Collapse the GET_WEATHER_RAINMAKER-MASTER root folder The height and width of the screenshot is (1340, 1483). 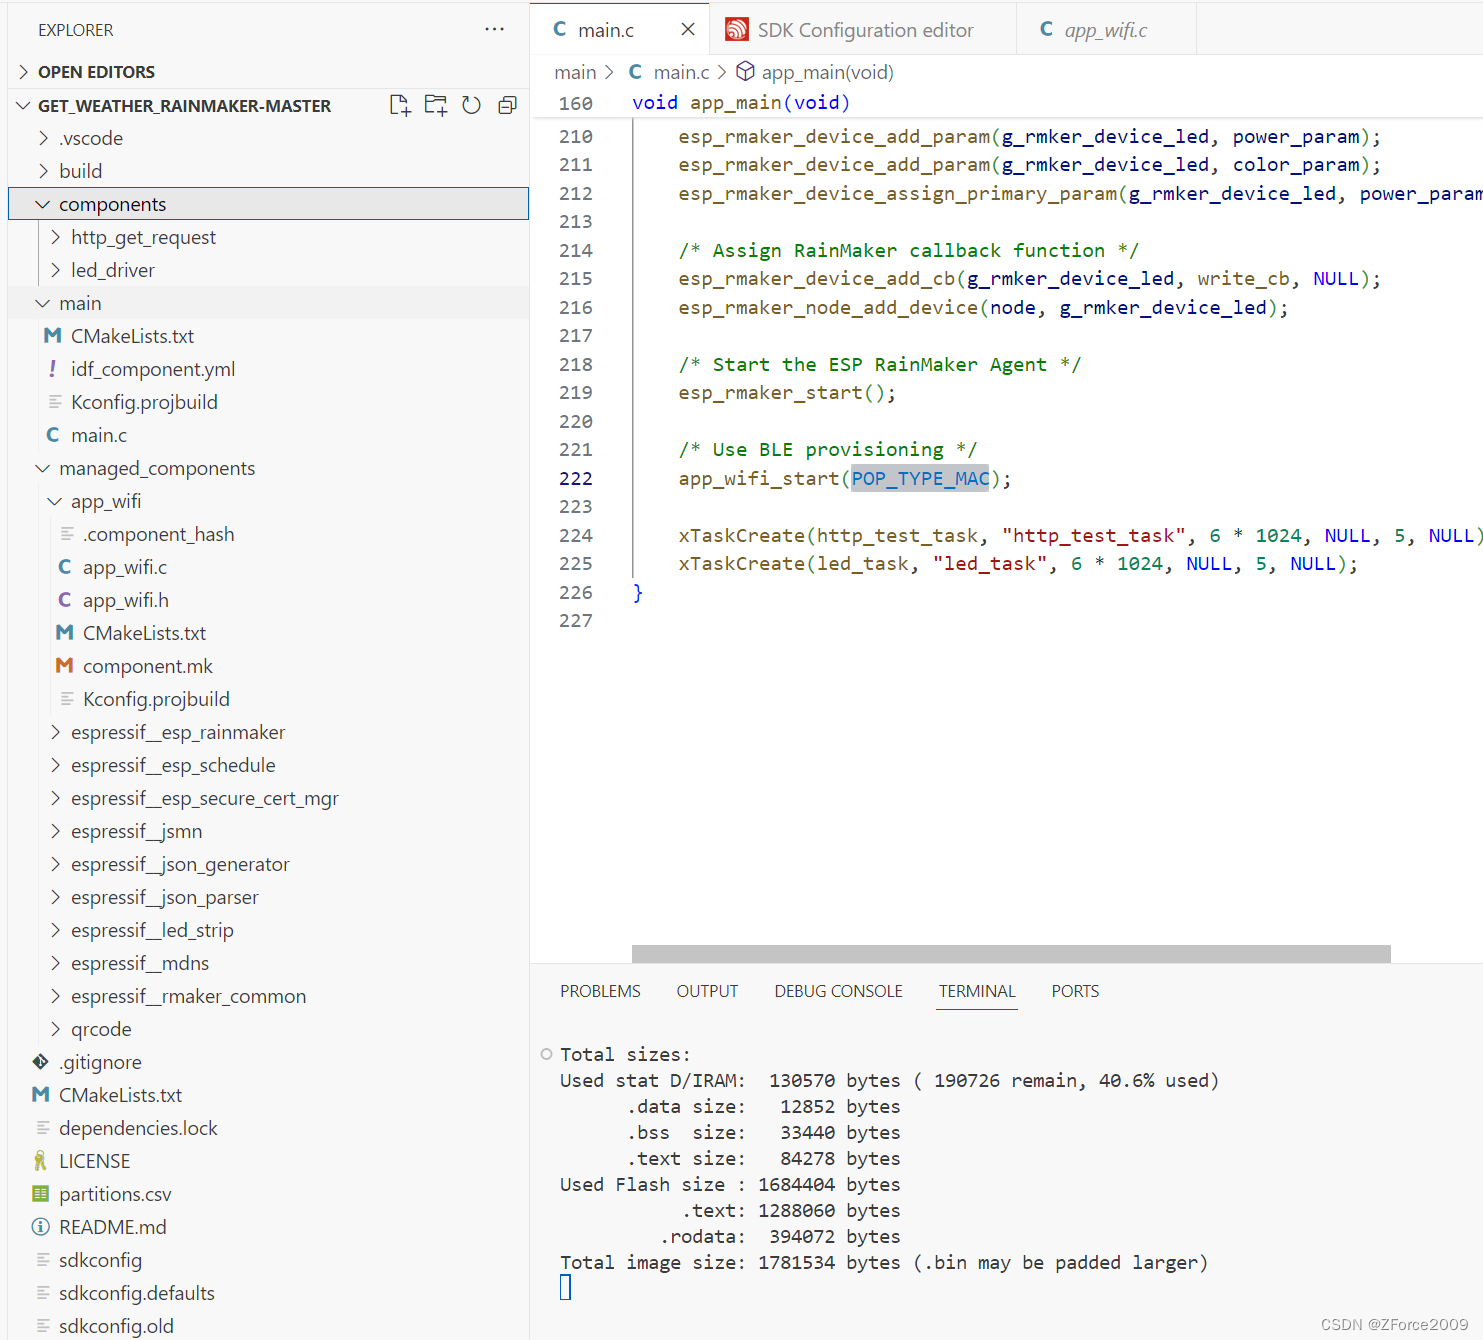[x=23, y=105]
